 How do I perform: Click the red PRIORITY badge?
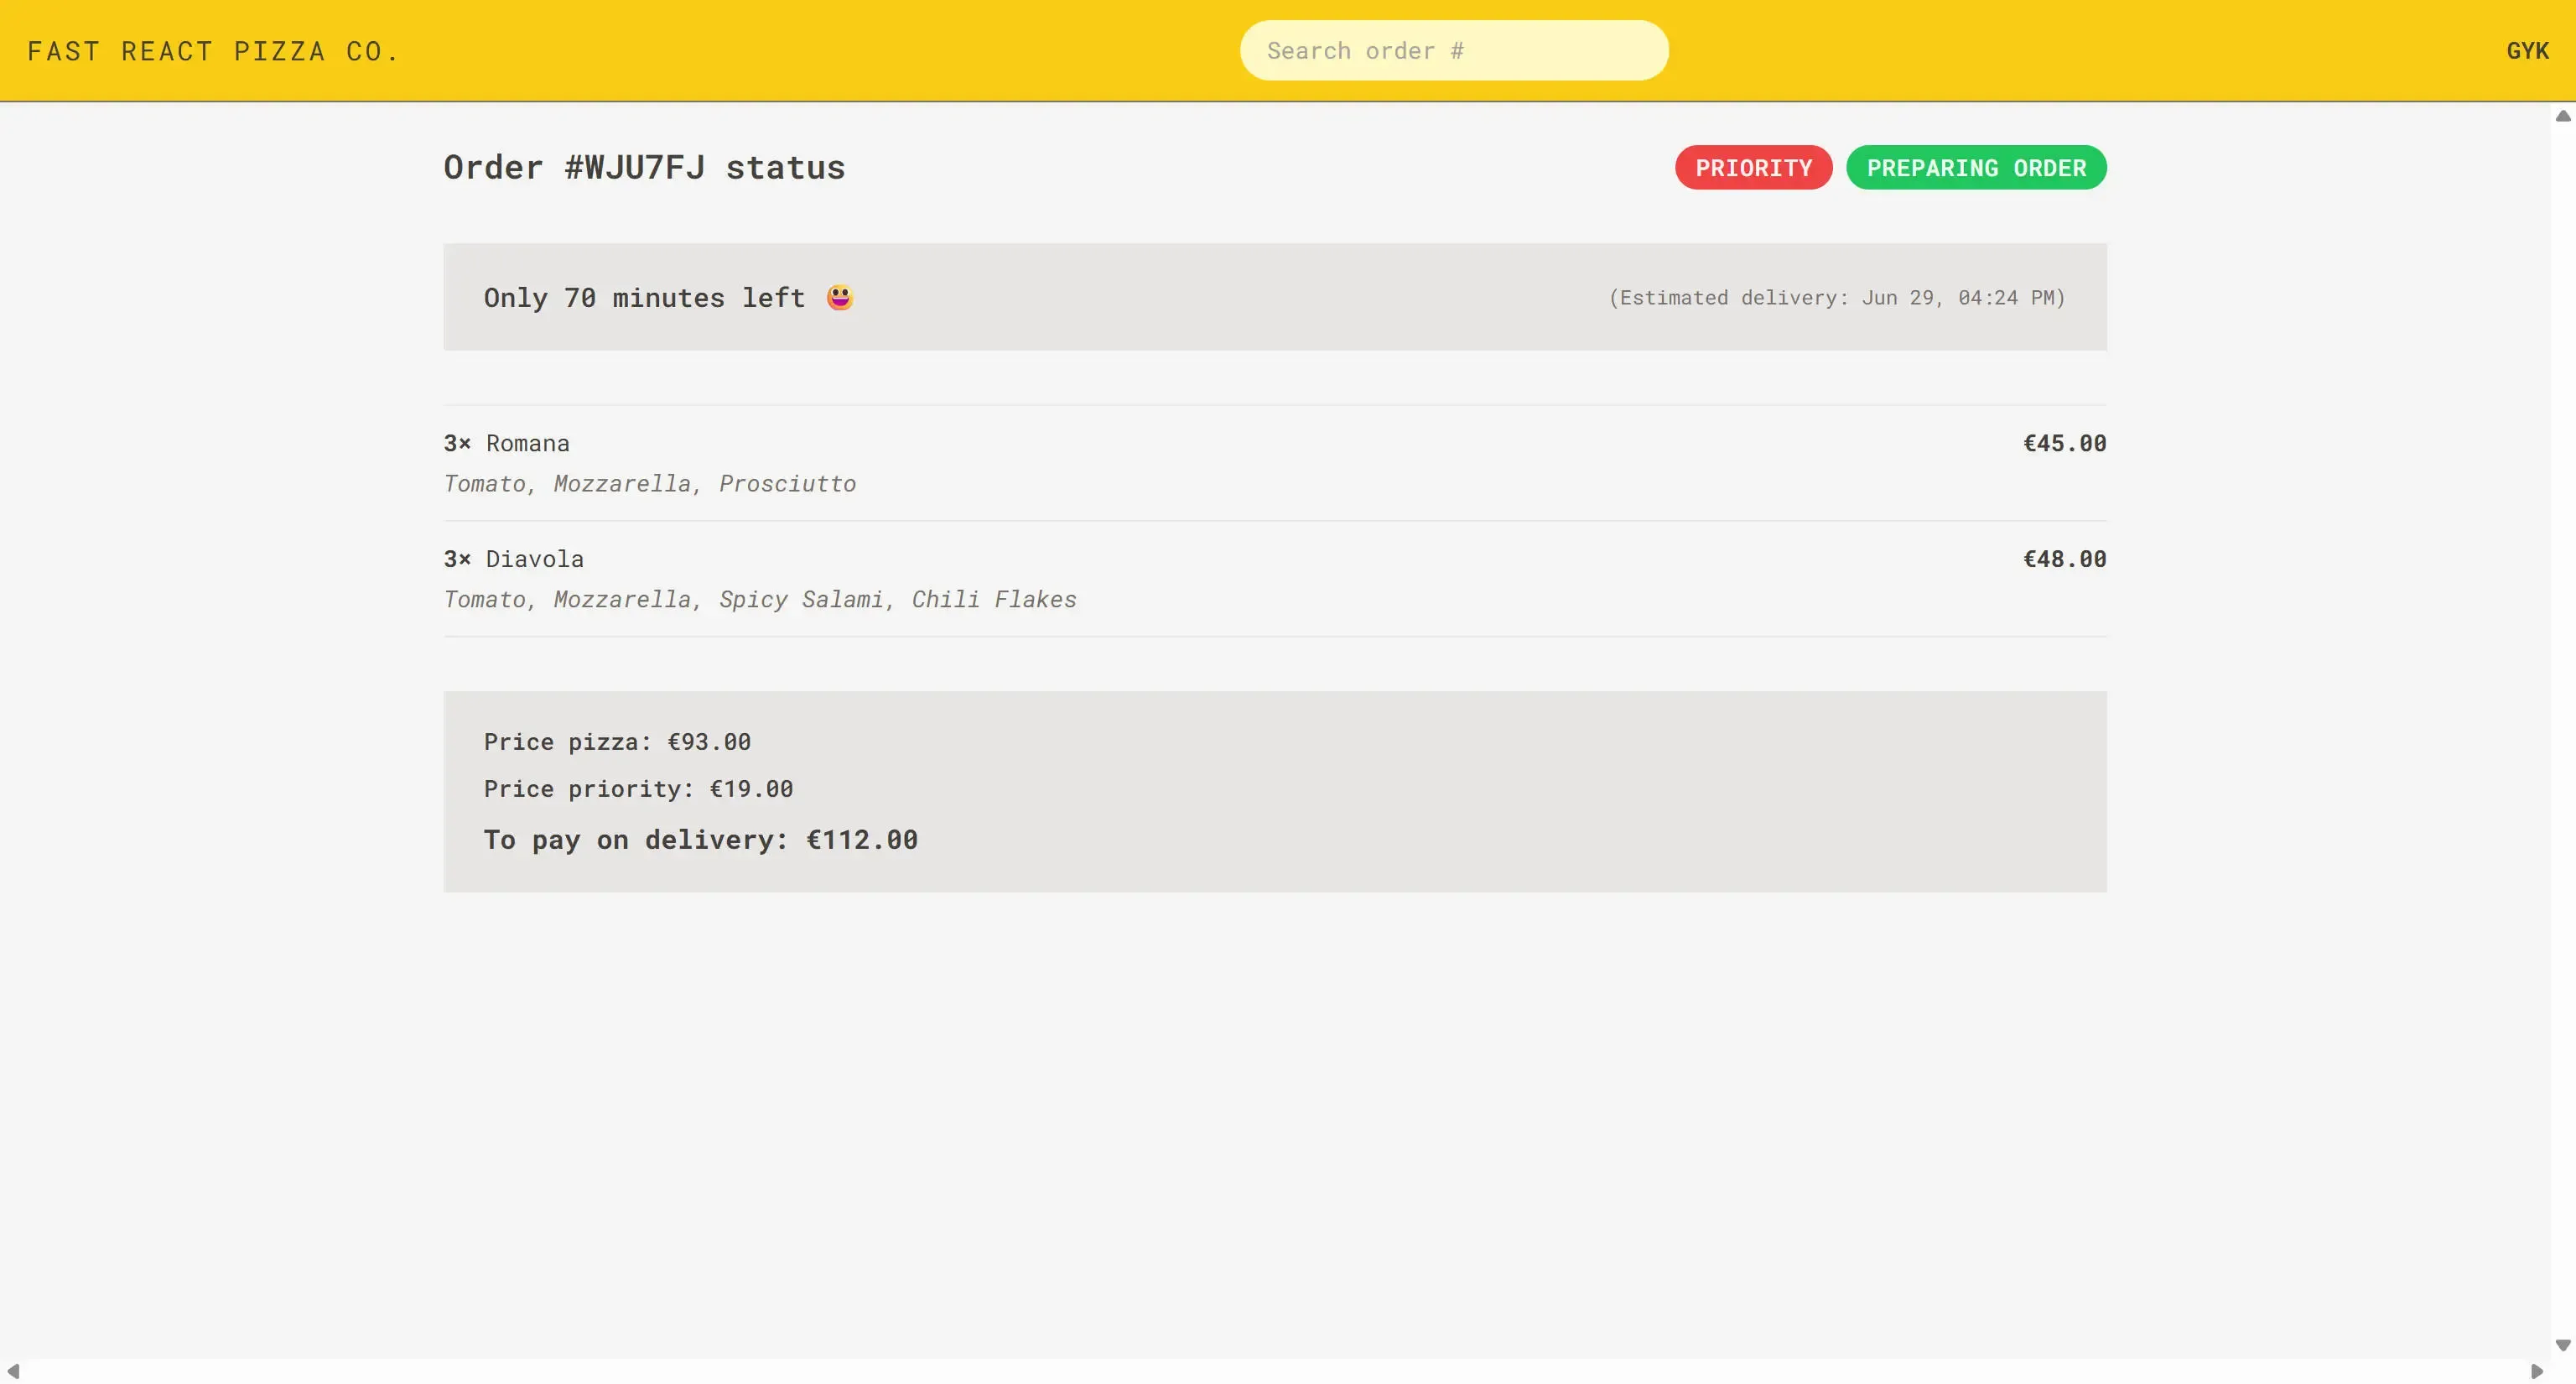(1754, 168)
